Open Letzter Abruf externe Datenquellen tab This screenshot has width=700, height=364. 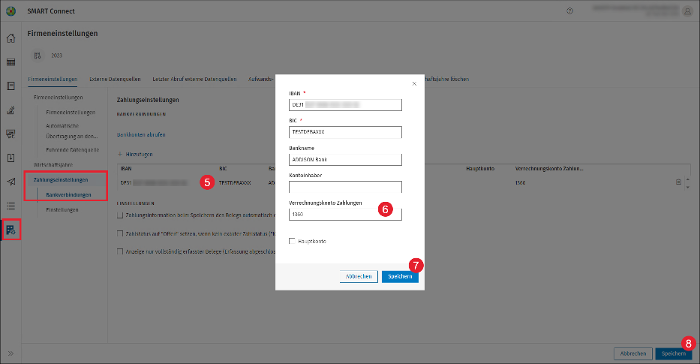(194, 79)
